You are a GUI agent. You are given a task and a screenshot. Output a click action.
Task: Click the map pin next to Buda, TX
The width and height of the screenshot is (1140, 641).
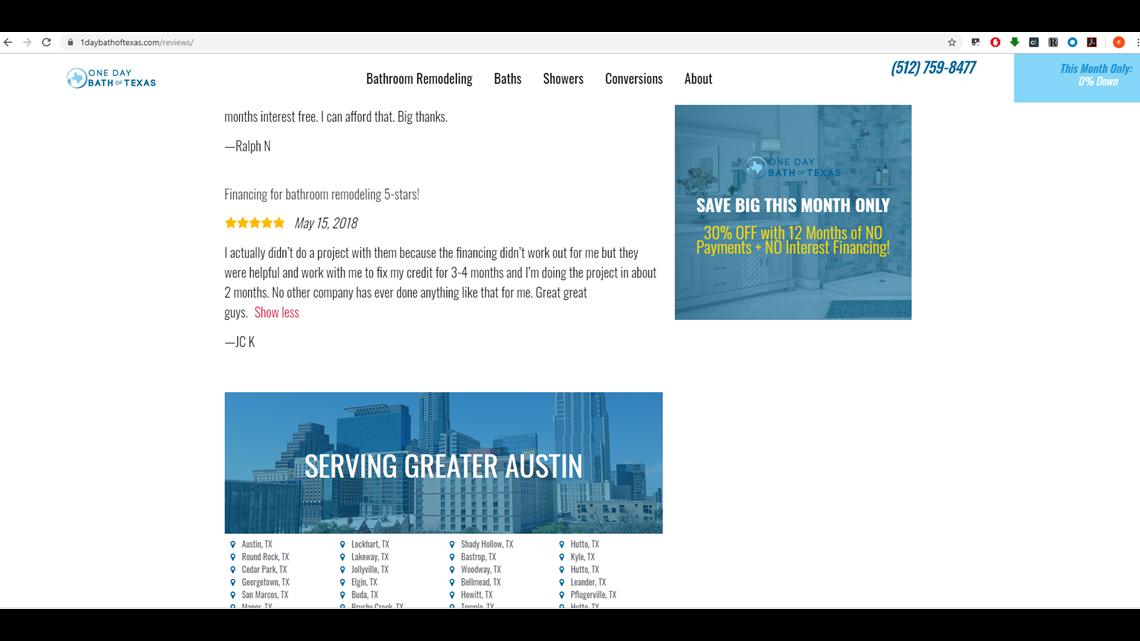tap(342, 595)
